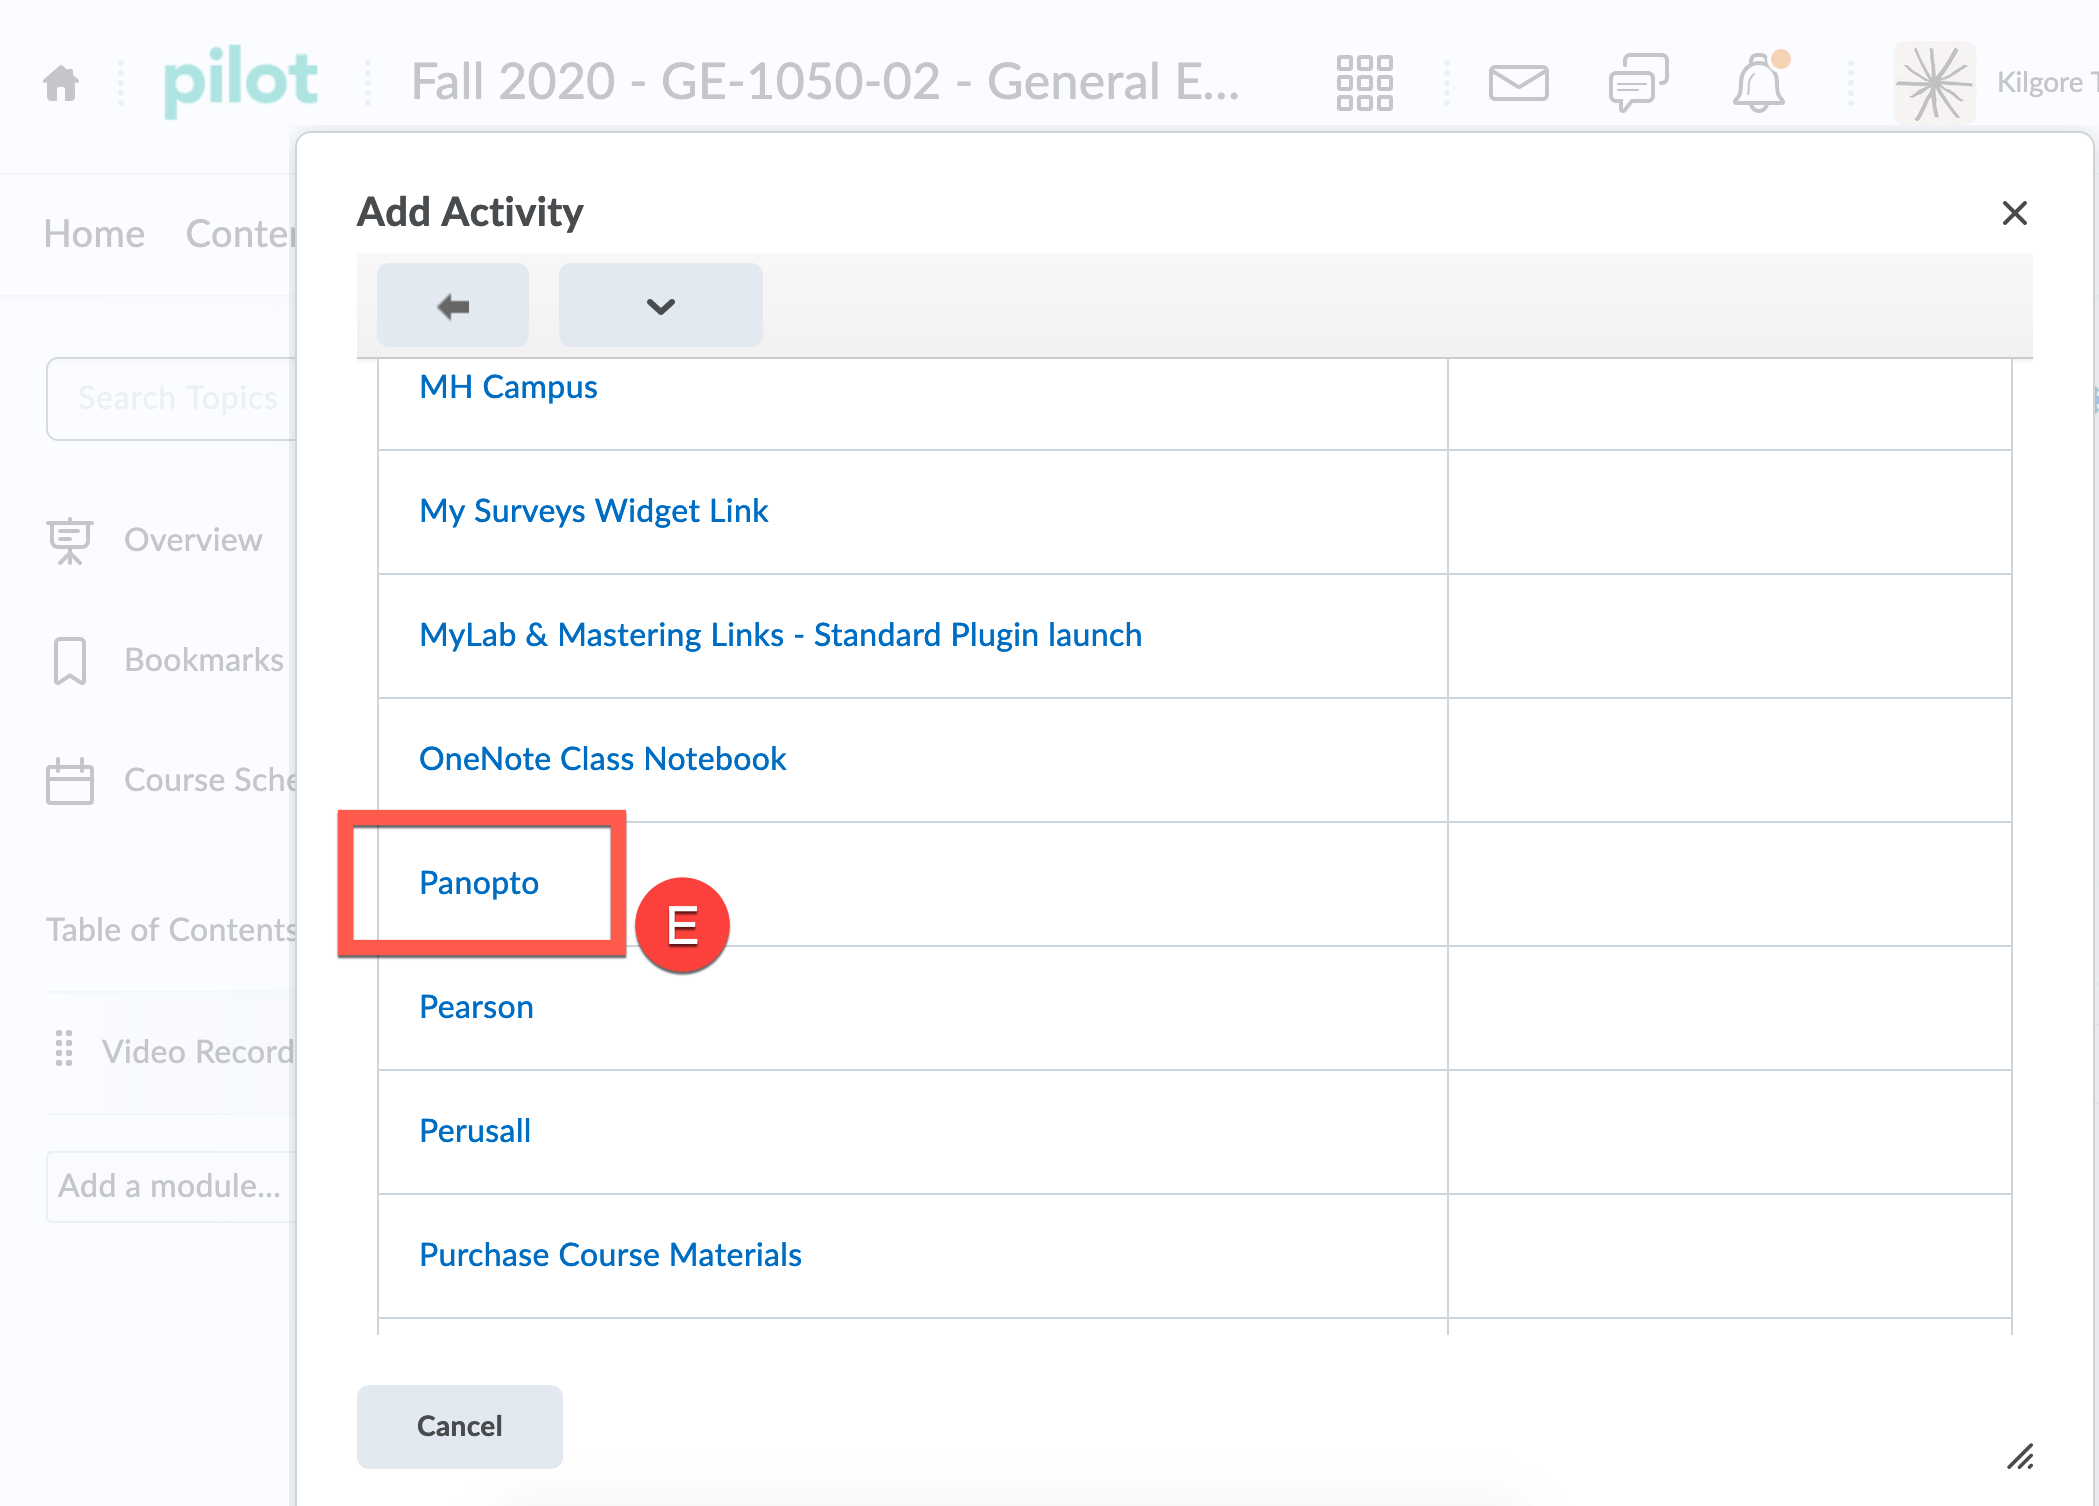Click the Kilgore profile avatar
The image size is (2099, 1506).
[1934, 82]
